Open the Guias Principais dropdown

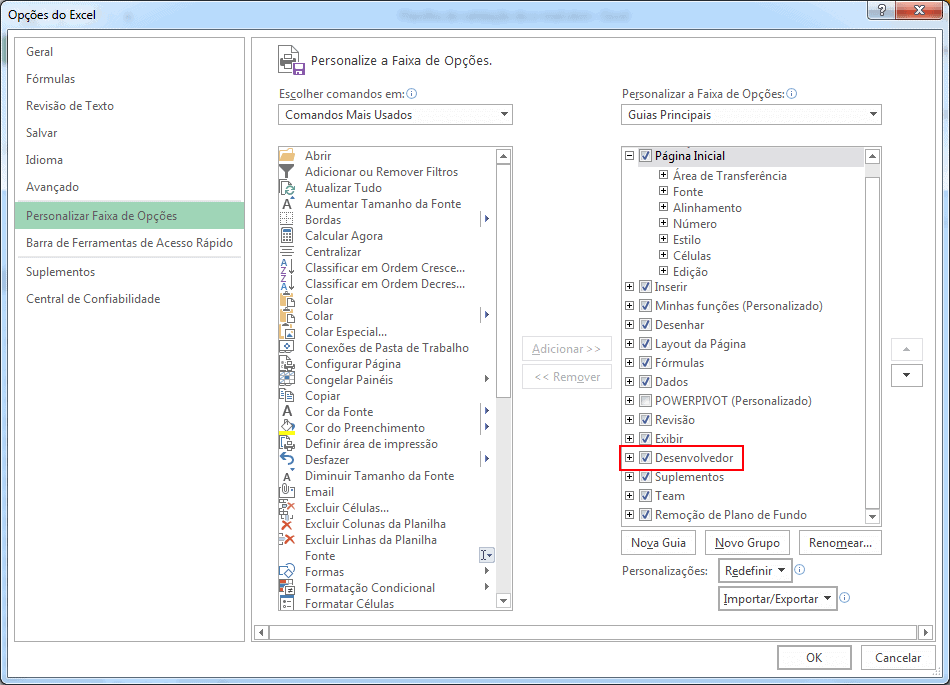tap(750, 115)
